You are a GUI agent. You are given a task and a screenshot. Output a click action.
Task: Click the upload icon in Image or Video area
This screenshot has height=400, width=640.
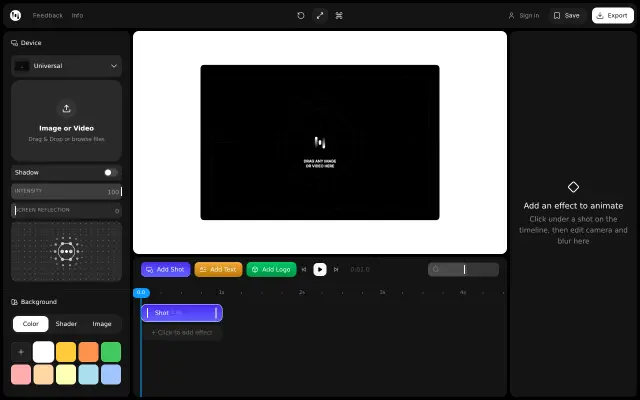[67, 109]
